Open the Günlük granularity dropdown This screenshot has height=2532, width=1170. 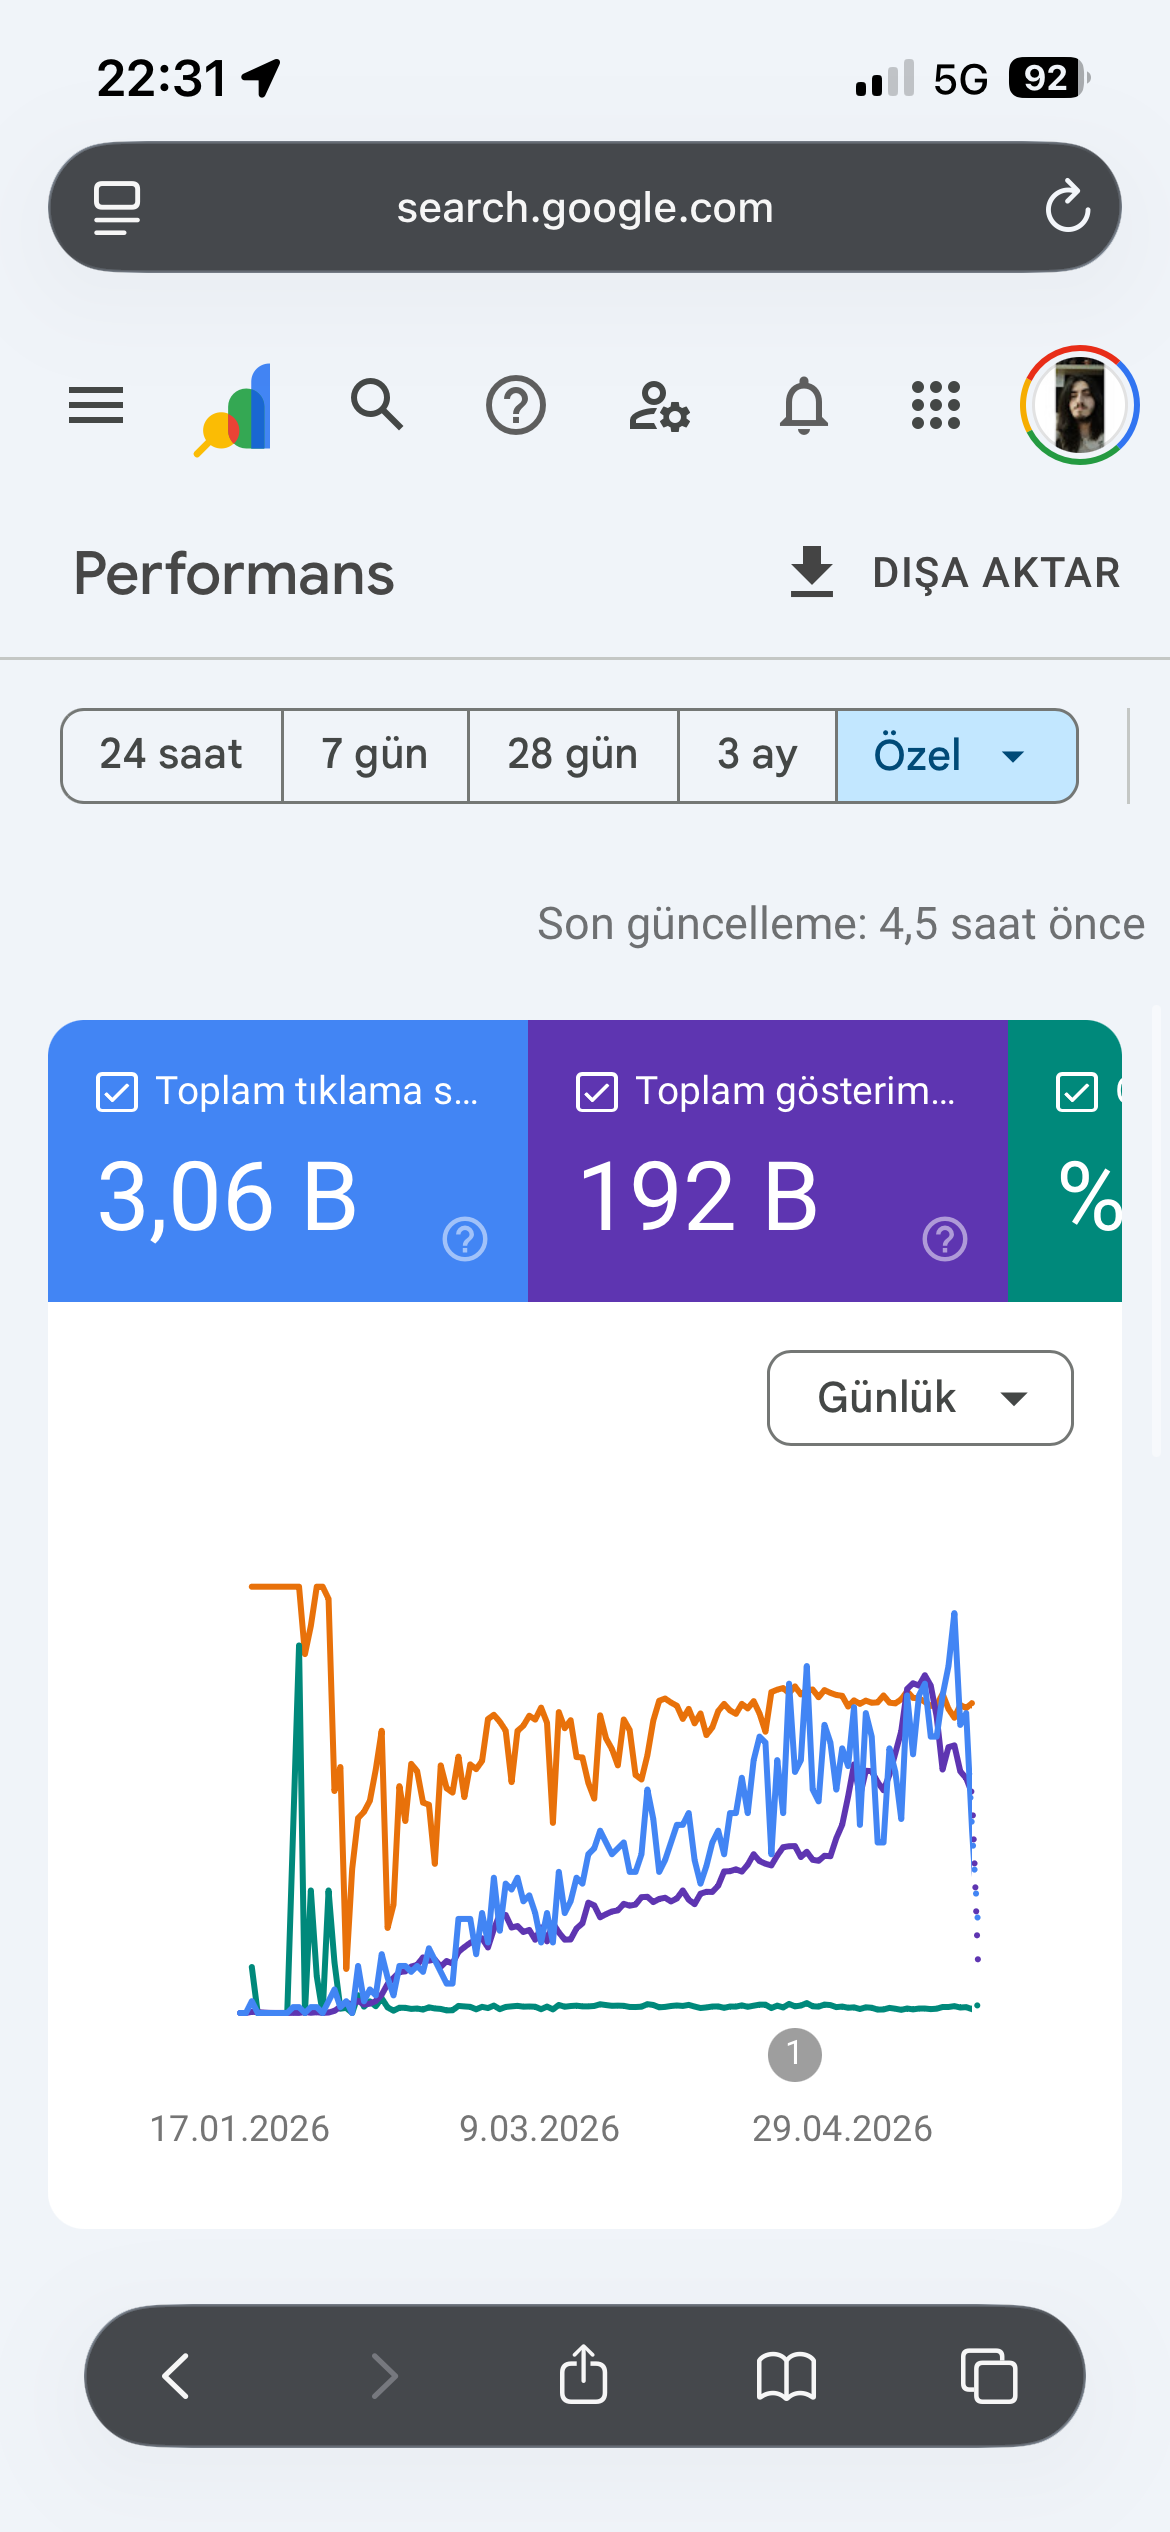[920, 1398]
